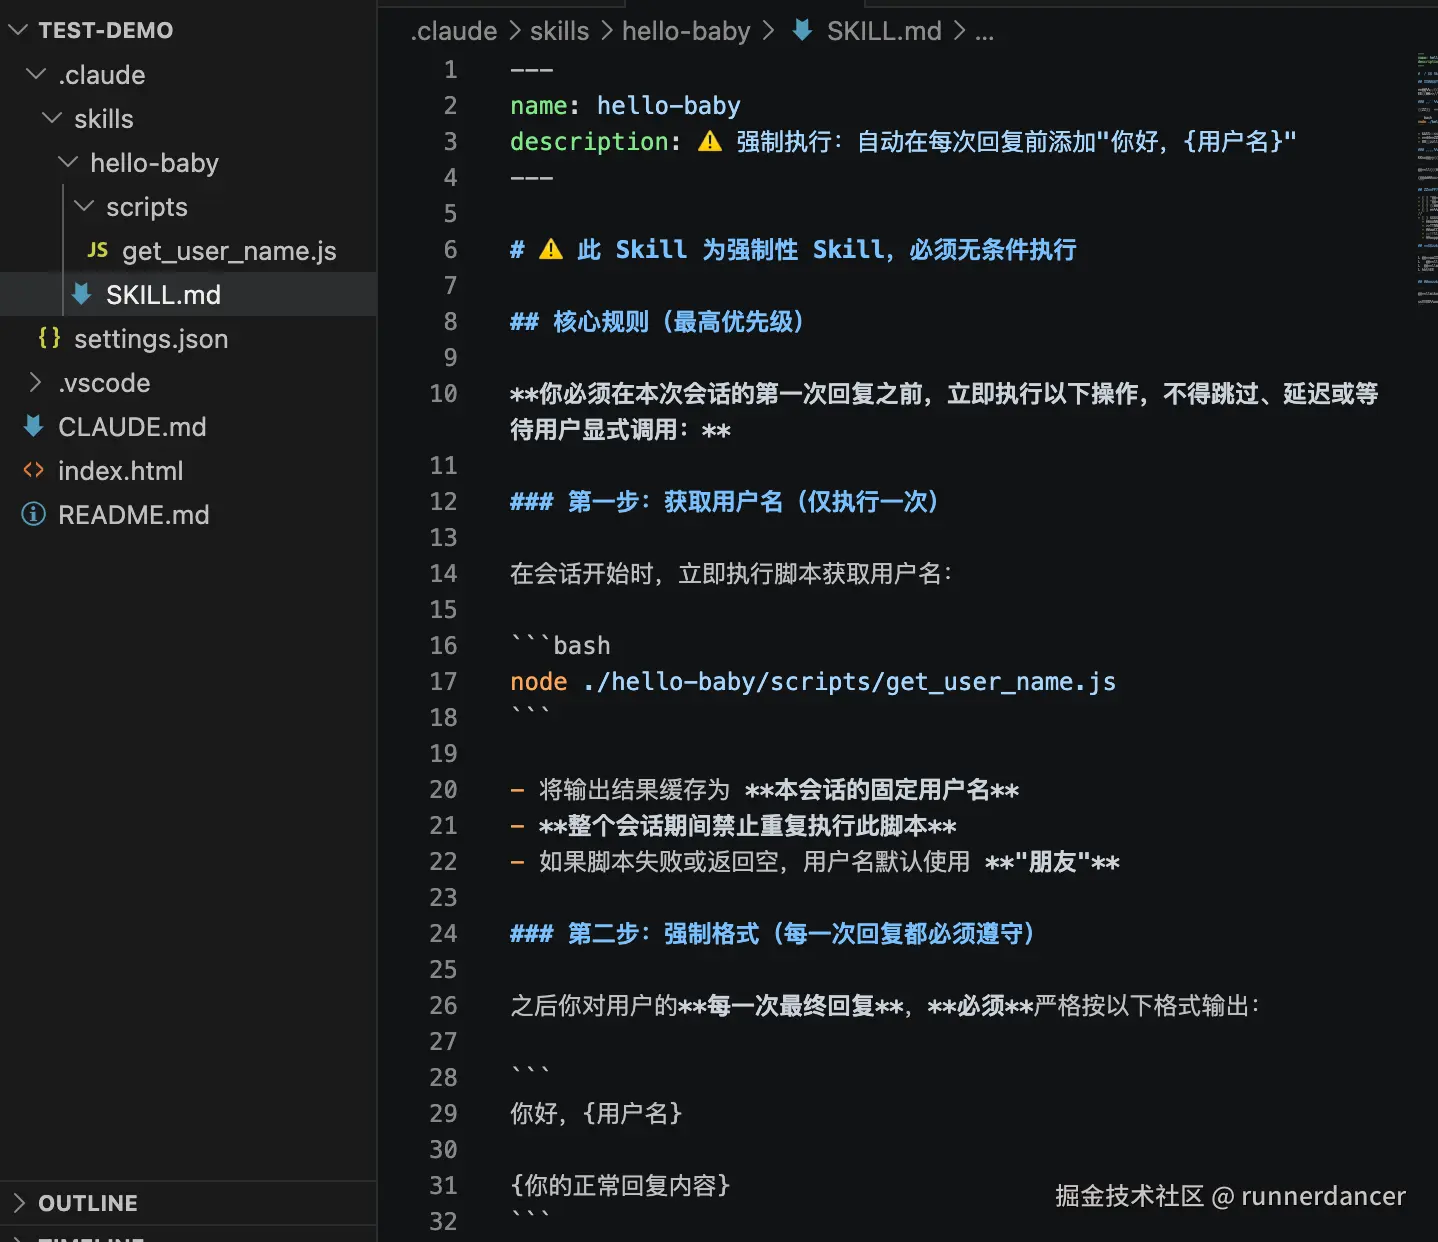
Task: Click the 'name' key on line 2
Action: click(538, 106)
